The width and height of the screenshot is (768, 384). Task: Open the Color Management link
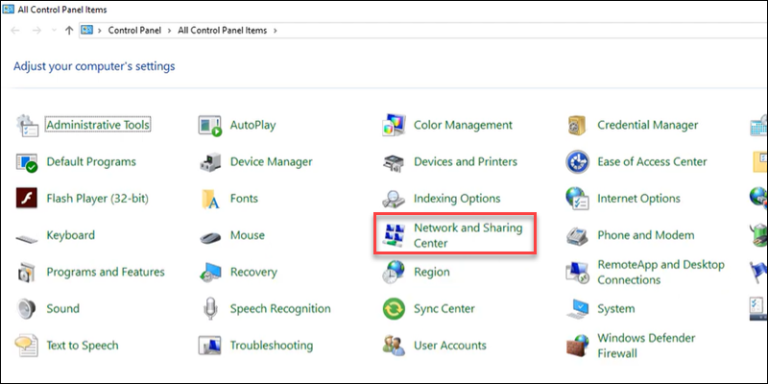(463, 125)
